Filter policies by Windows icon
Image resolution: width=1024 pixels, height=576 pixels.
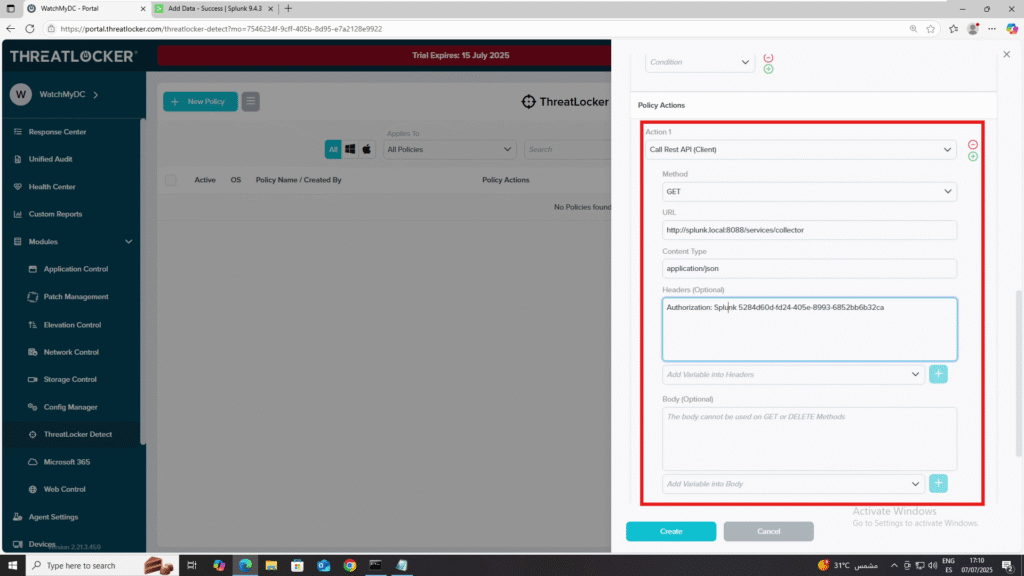coord(350,150)
